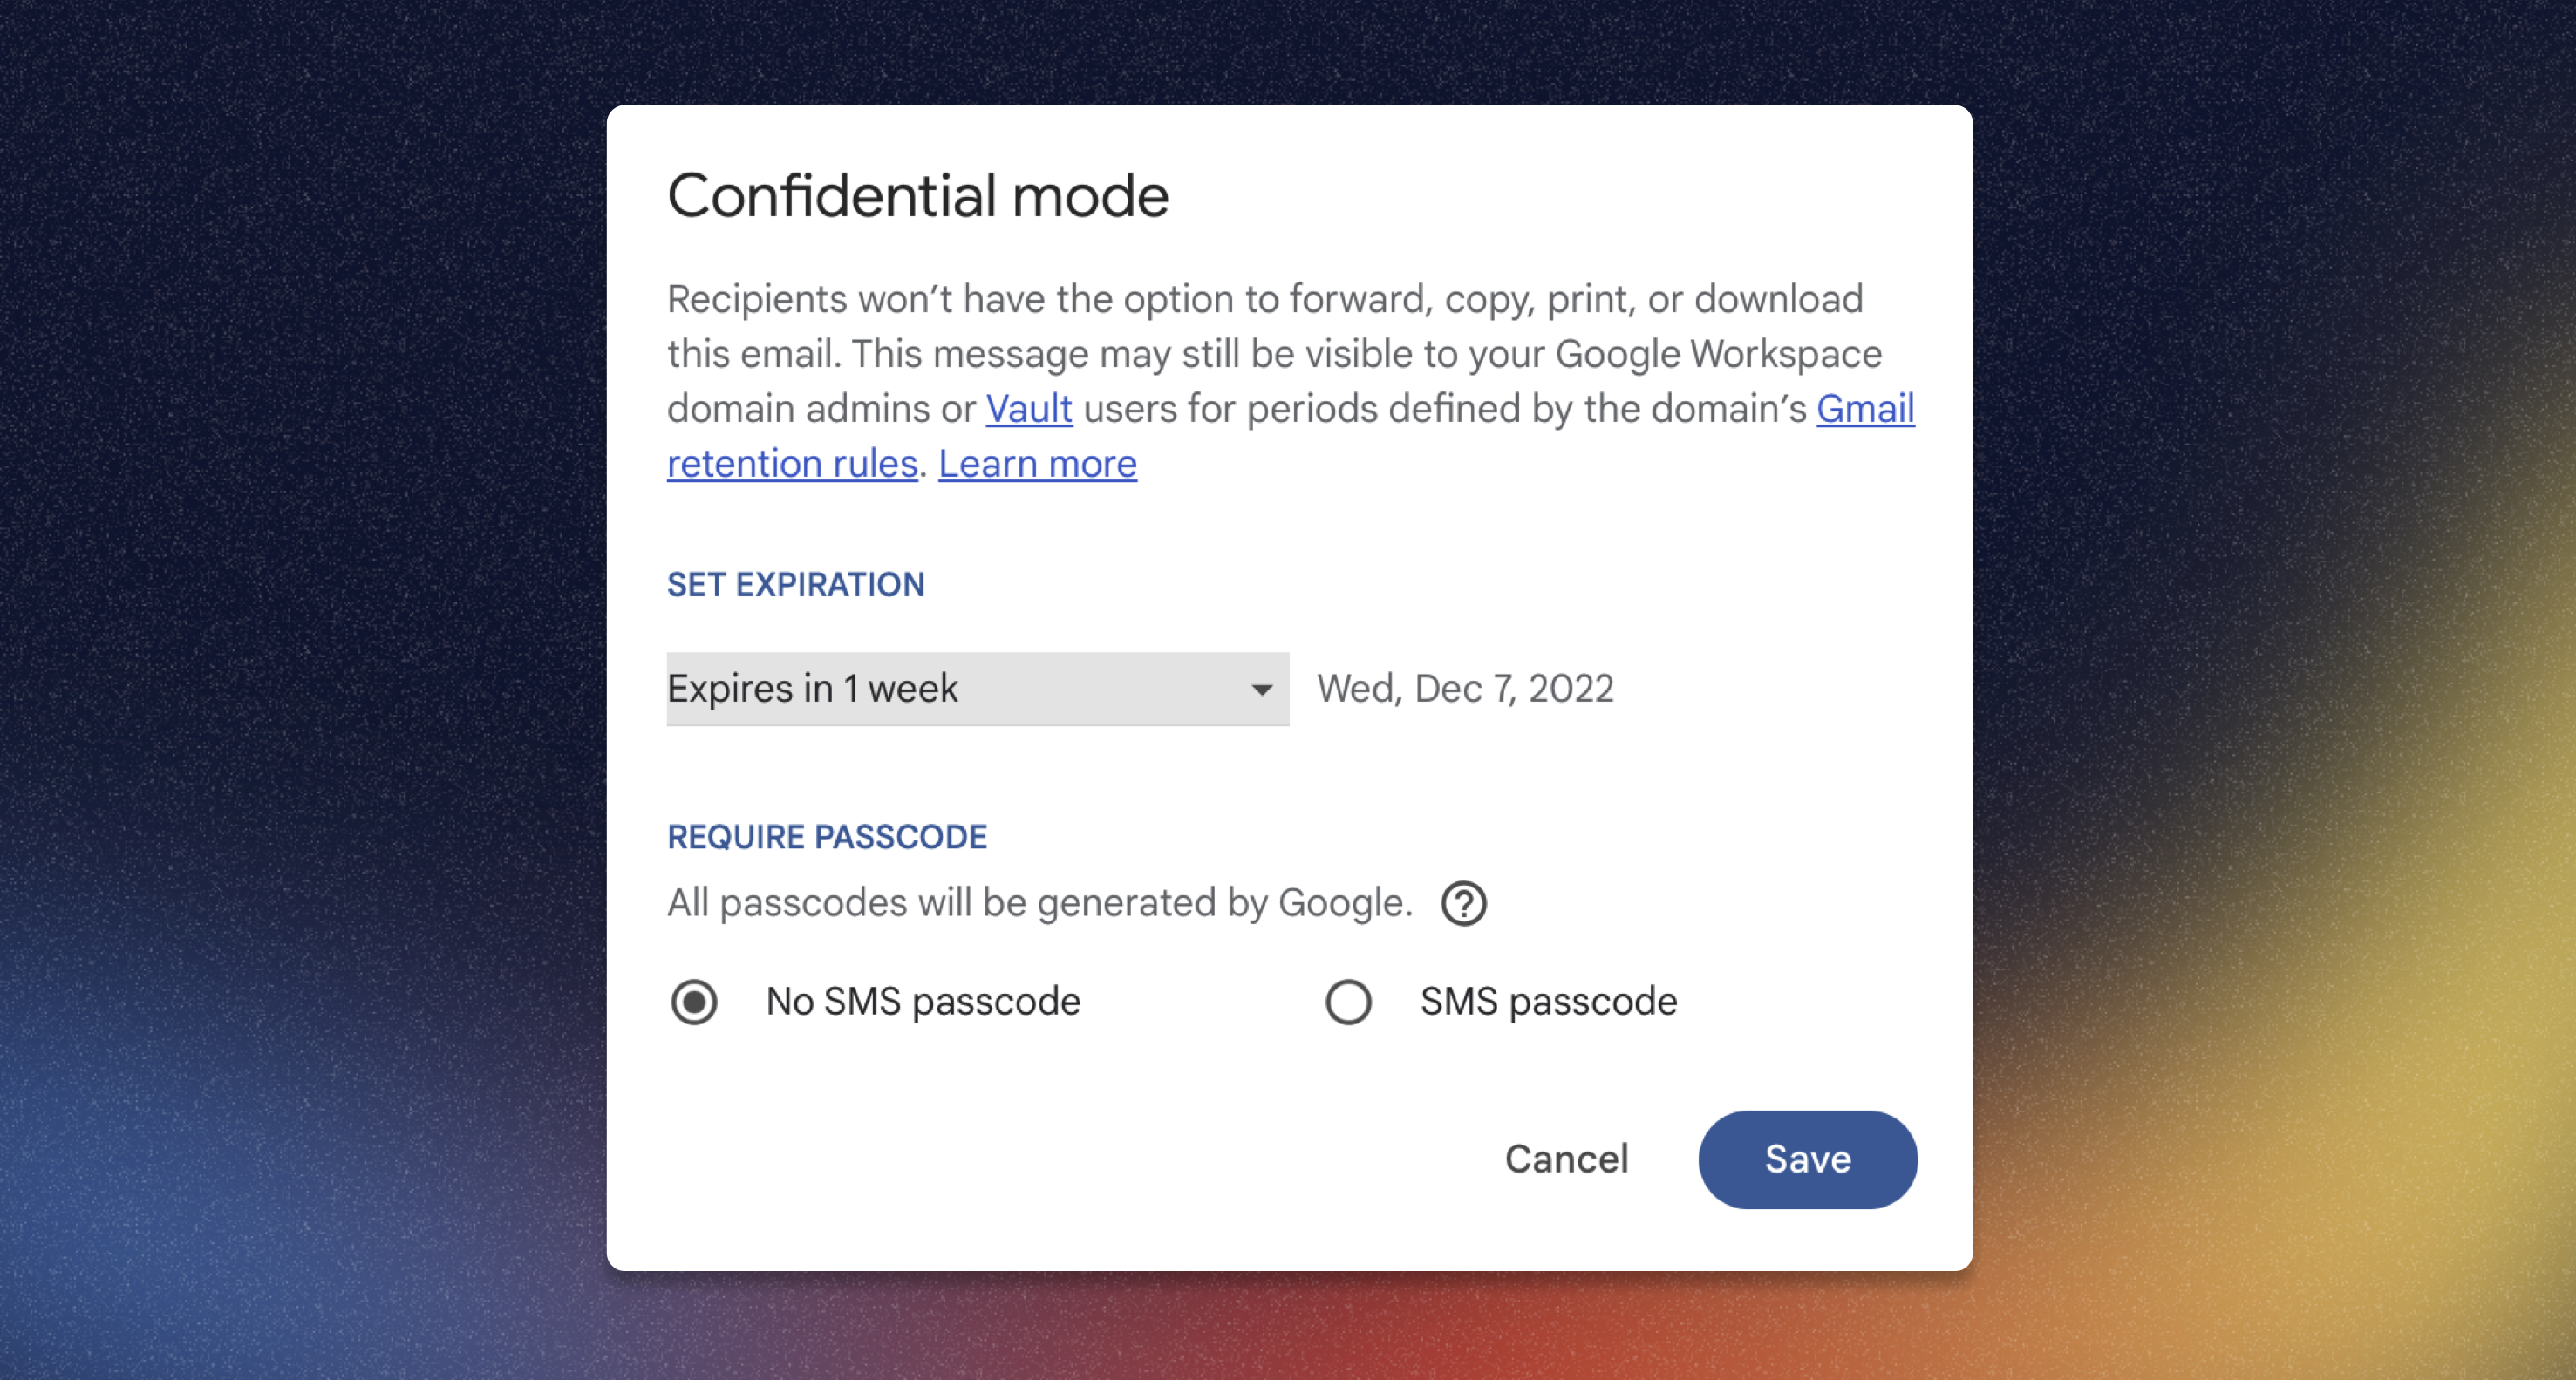Click the "No SMS passcode" label text
The width and height of the screenshot is (2576, 1380).
pos(922,1002)
